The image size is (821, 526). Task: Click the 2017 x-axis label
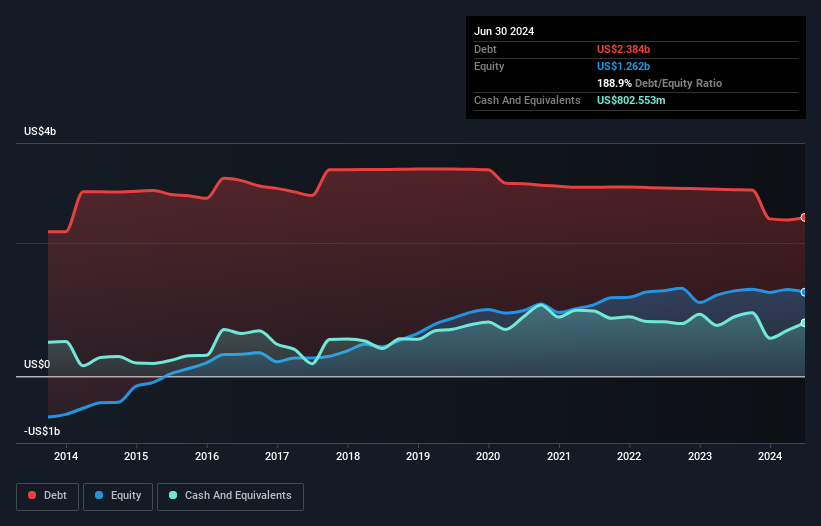click(277, 456)
